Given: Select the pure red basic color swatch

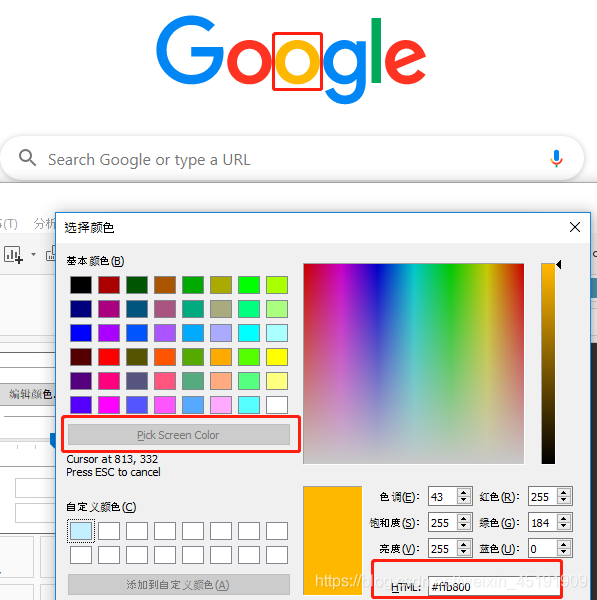Looking at the screenshot, I should pos(109,357).
